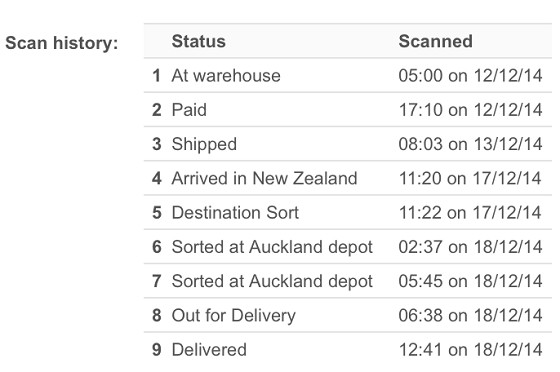Select the Scan history label
This screenshot has width=560, height=372.
pos(61,43)
